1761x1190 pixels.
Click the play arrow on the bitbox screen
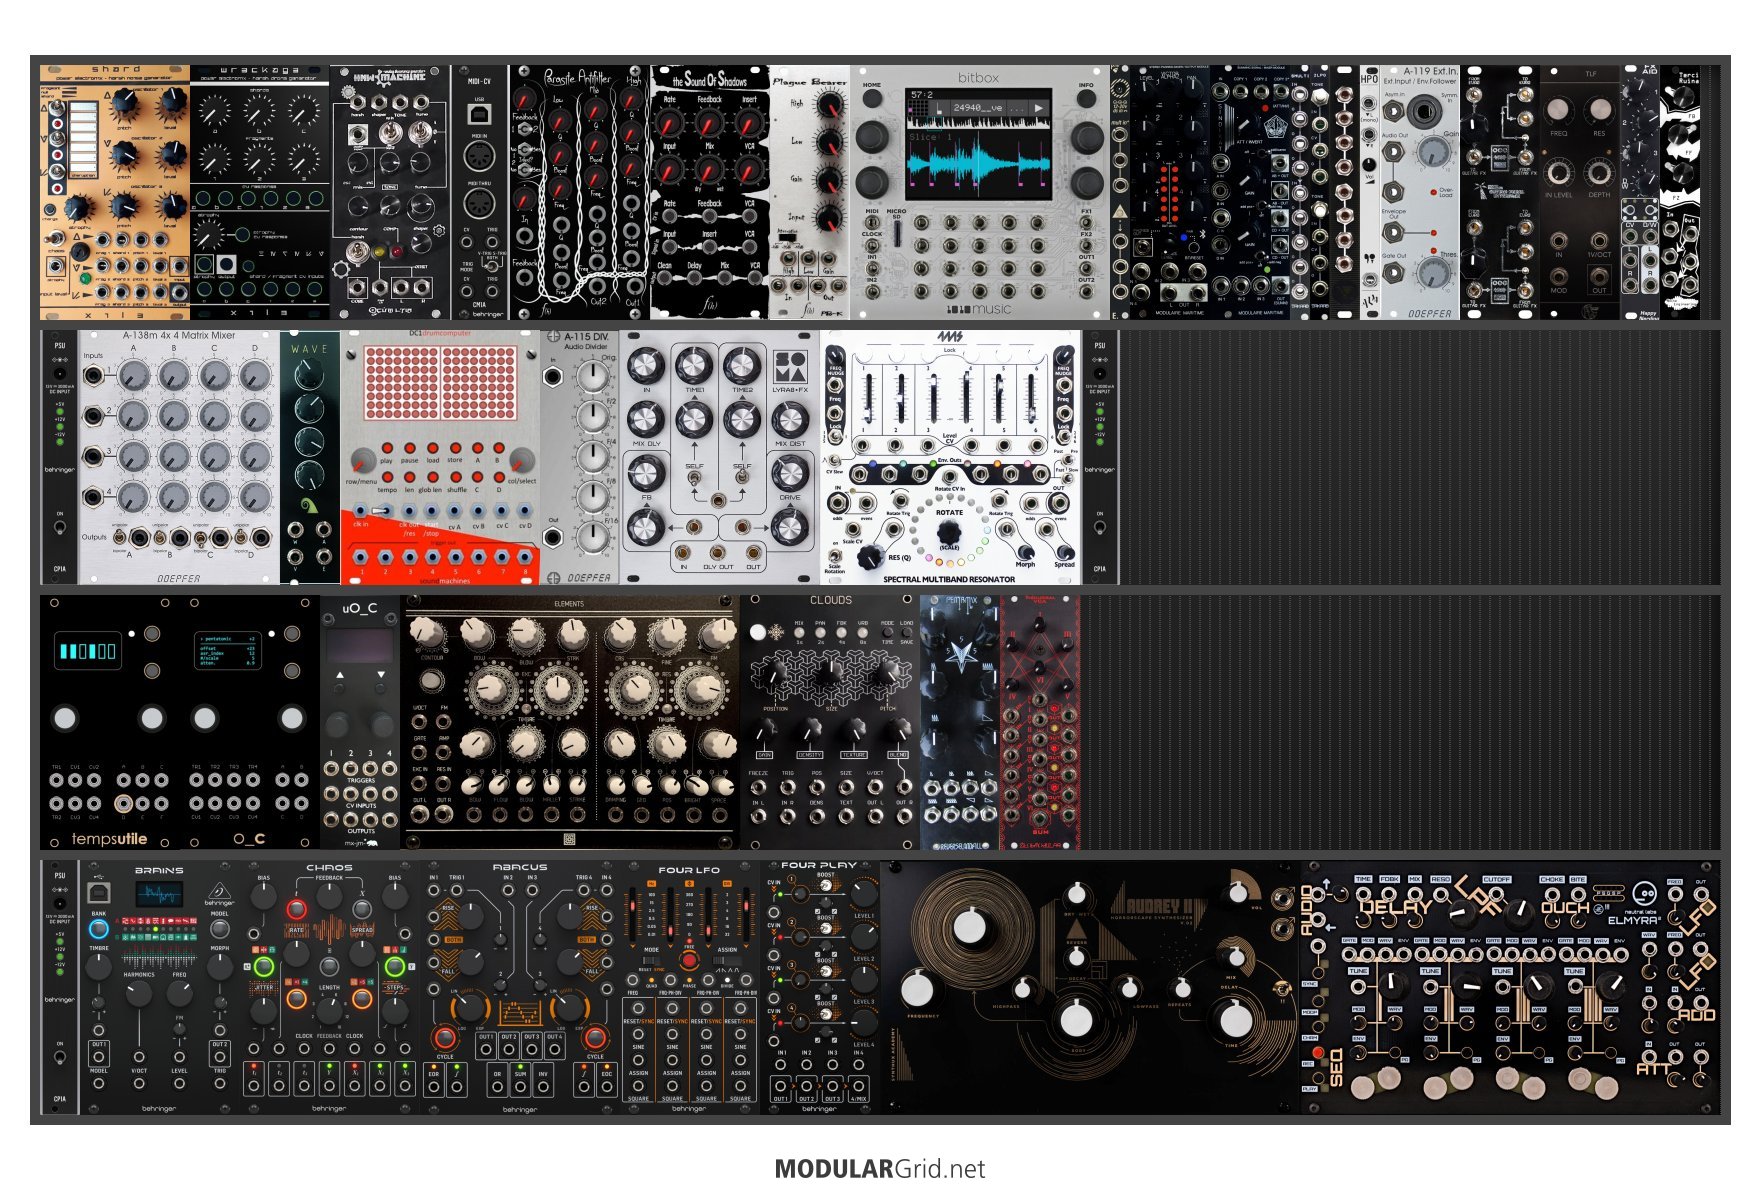(x=1039, y=107)
